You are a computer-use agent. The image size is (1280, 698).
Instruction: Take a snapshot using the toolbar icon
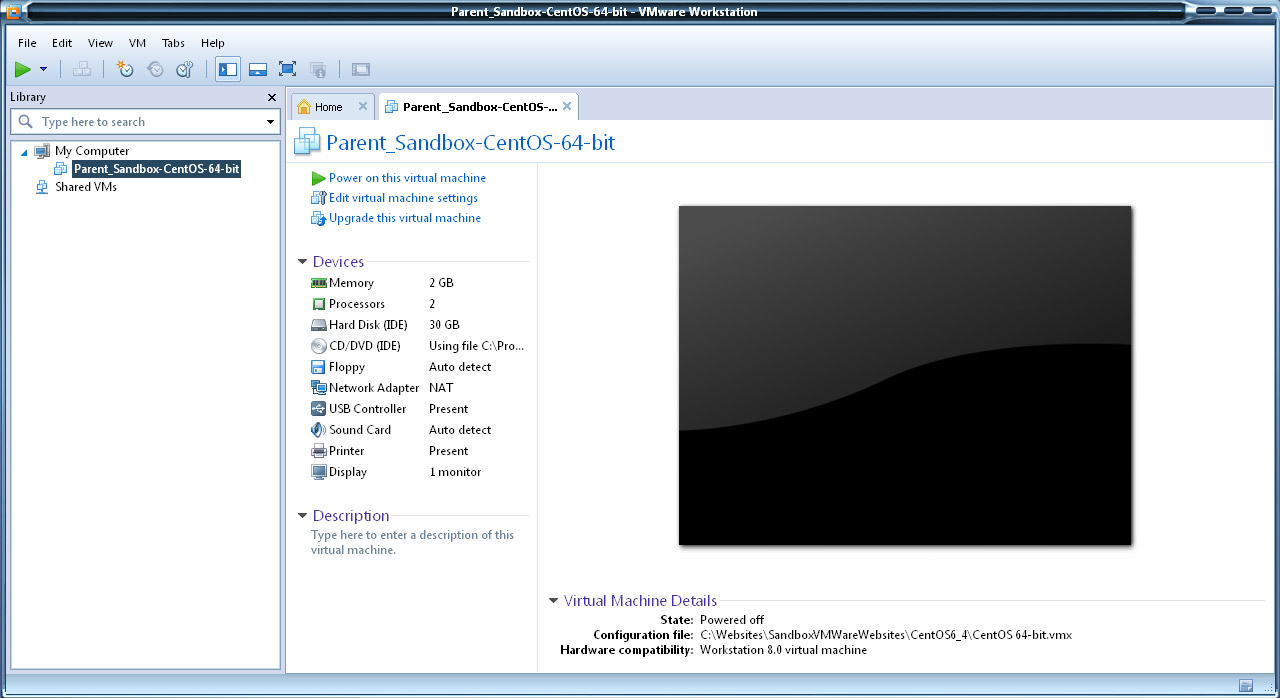coord(125,69)
